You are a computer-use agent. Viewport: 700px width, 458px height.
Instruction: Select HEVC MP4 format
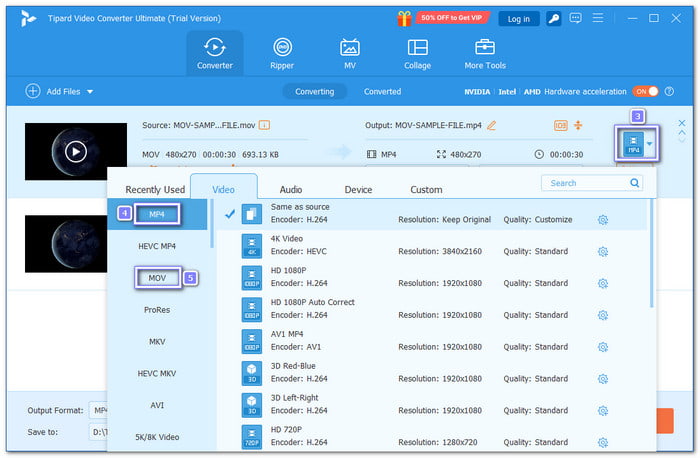coord(157,246)
